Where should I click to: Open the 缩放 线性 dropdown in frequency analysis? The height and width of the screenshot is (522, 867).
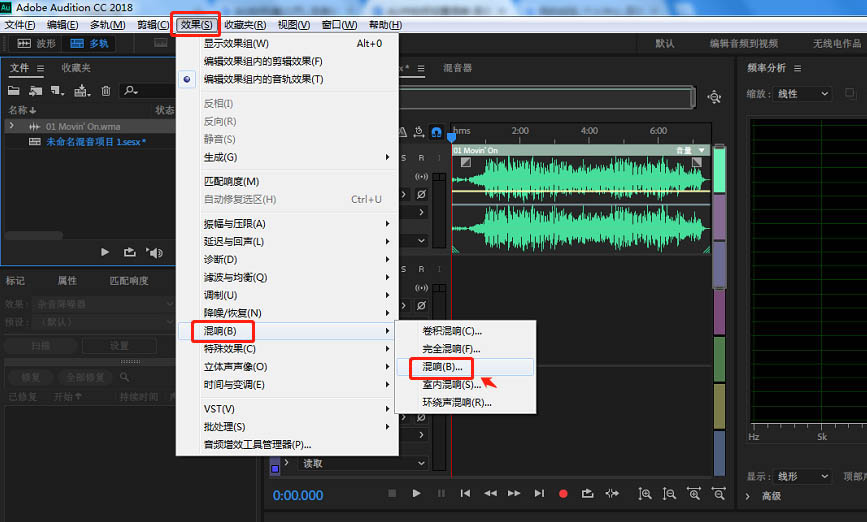click(x=803, y=94)
